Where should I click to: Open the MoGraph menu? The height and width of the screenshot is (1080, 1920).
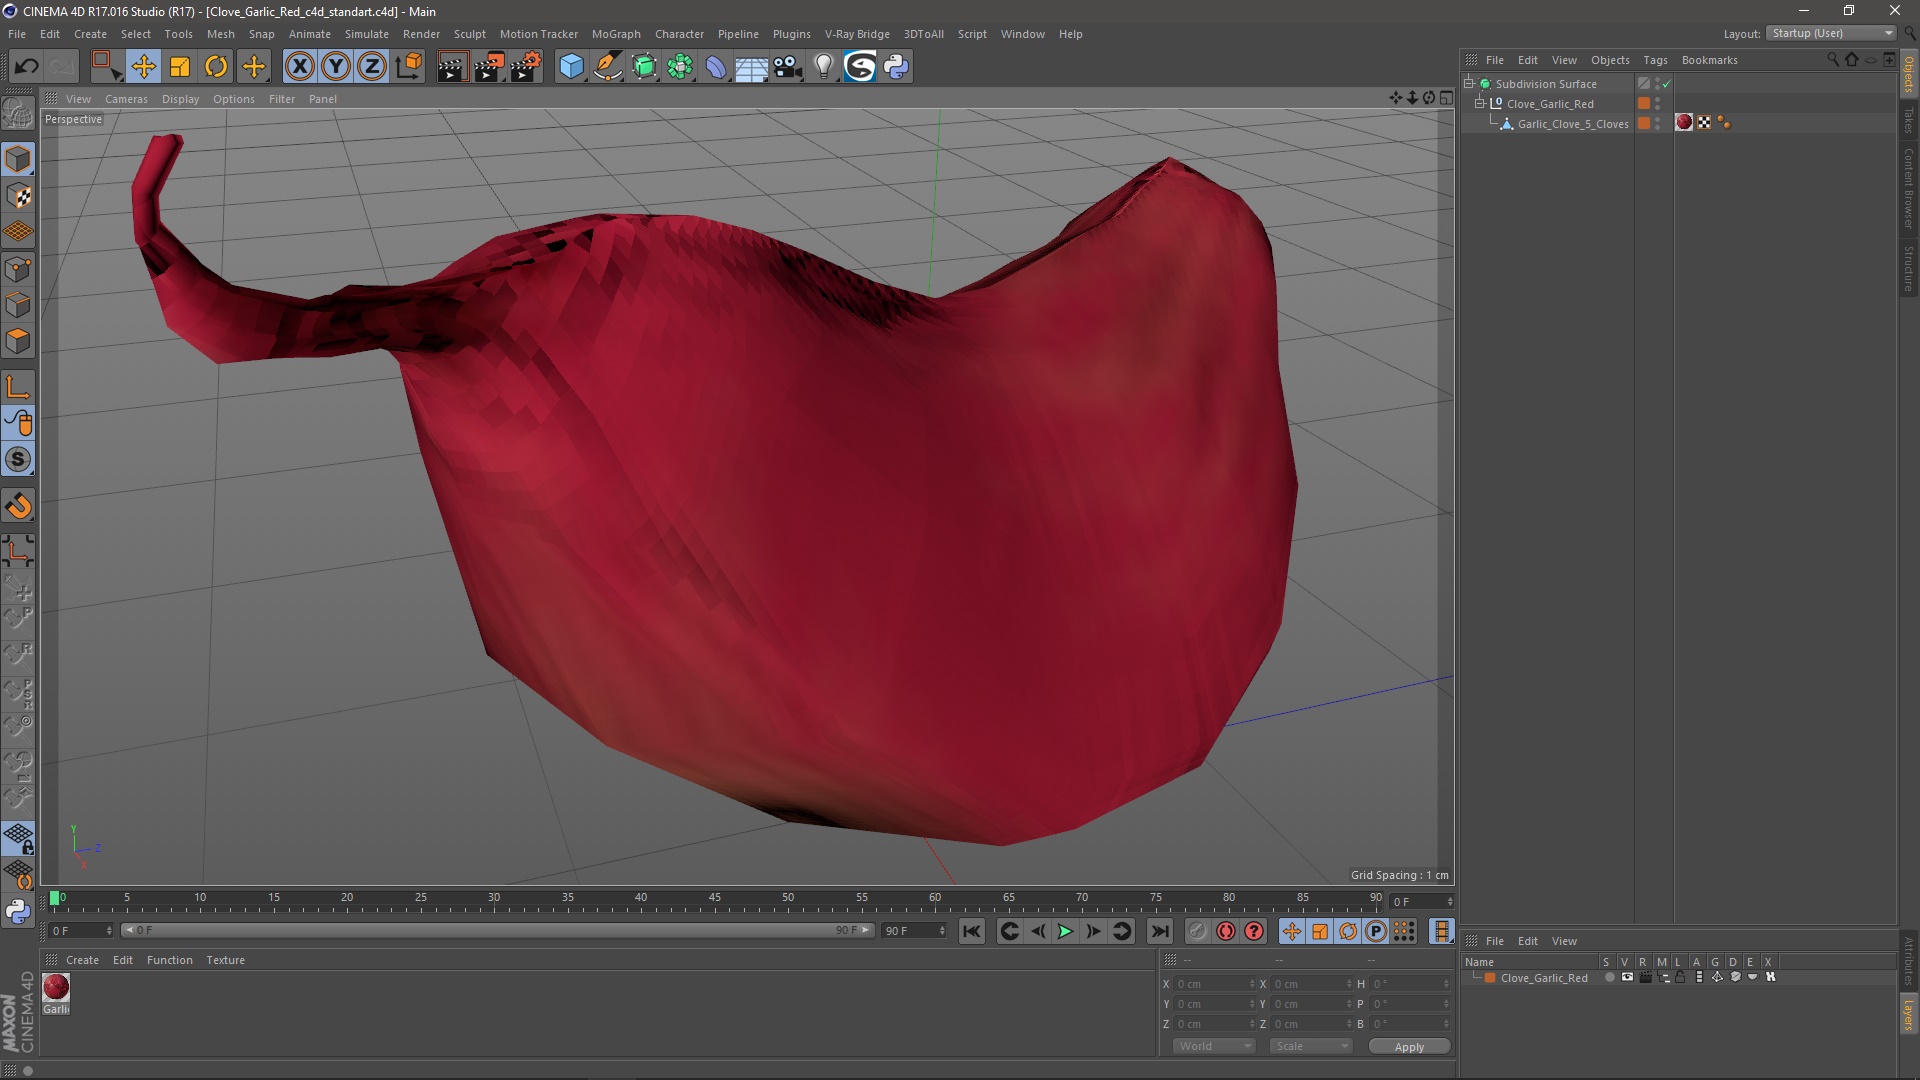[615, 34]
